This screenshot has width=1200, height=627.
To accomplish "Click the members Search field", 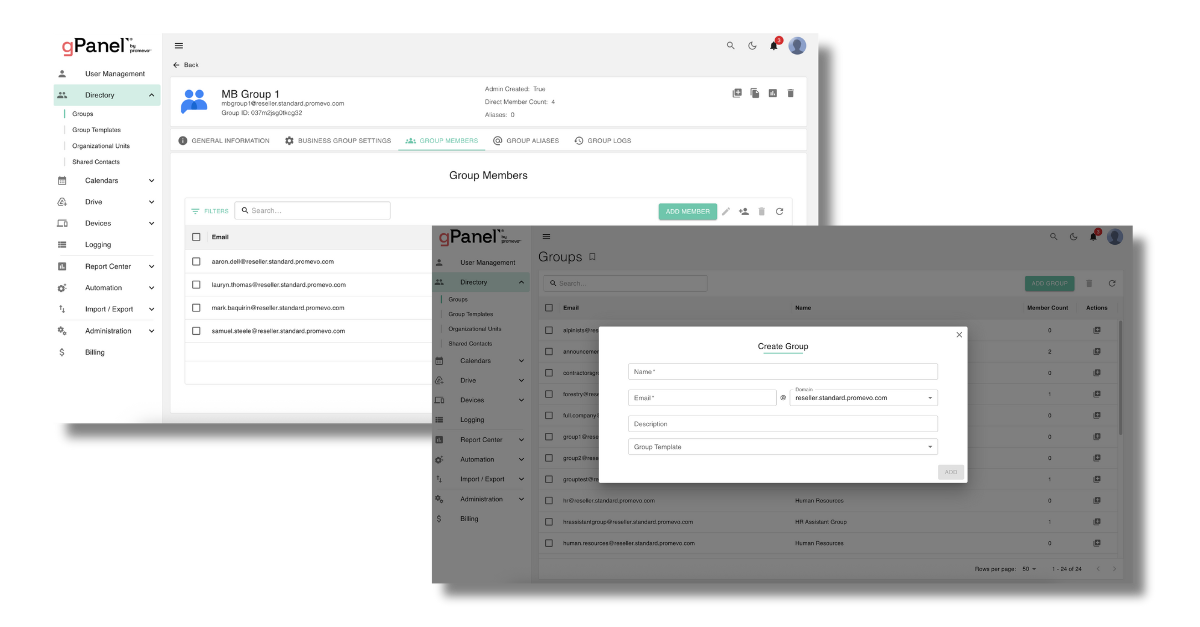I will pyautogui.click(x=312, y=211).
